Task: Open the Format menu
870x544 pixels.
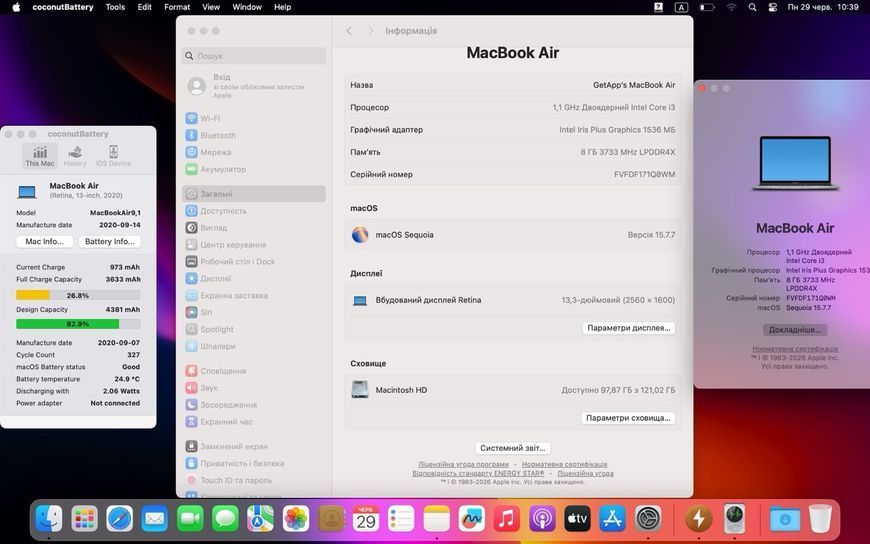Action: (x=177, y=7)
